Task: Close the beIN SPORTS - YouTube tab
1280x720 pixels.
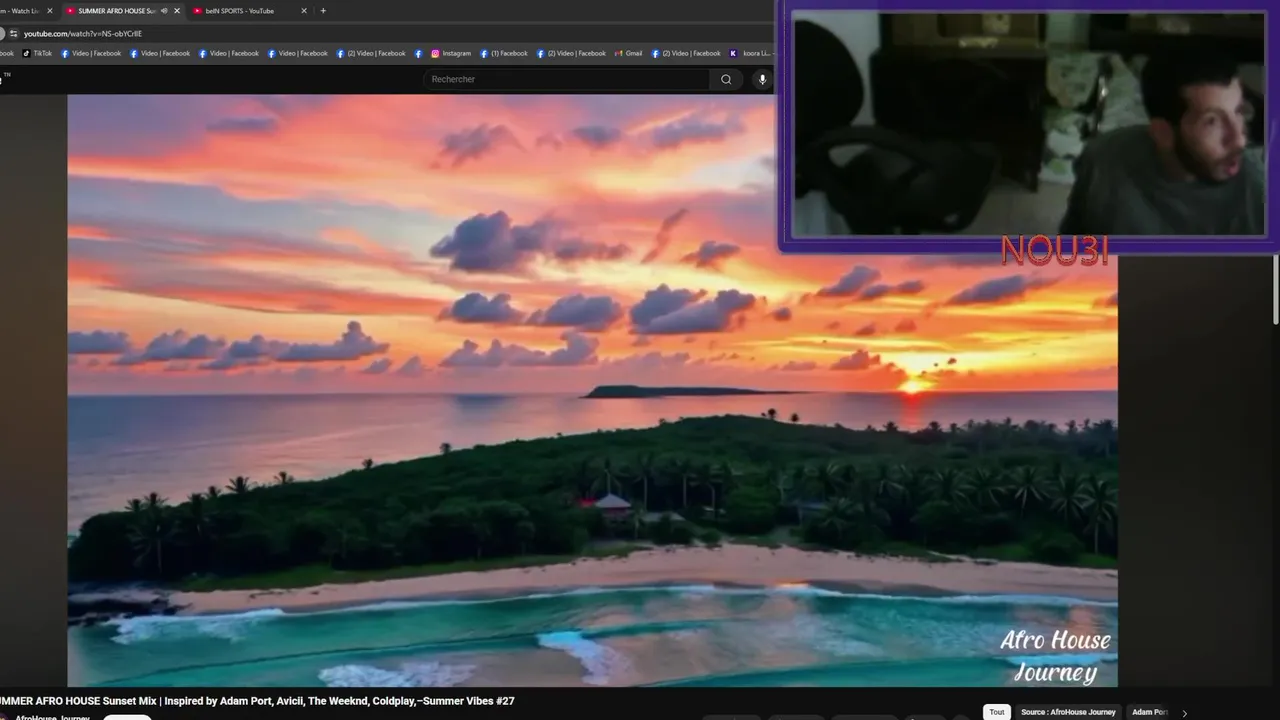Action: click(x=304, y=11)
